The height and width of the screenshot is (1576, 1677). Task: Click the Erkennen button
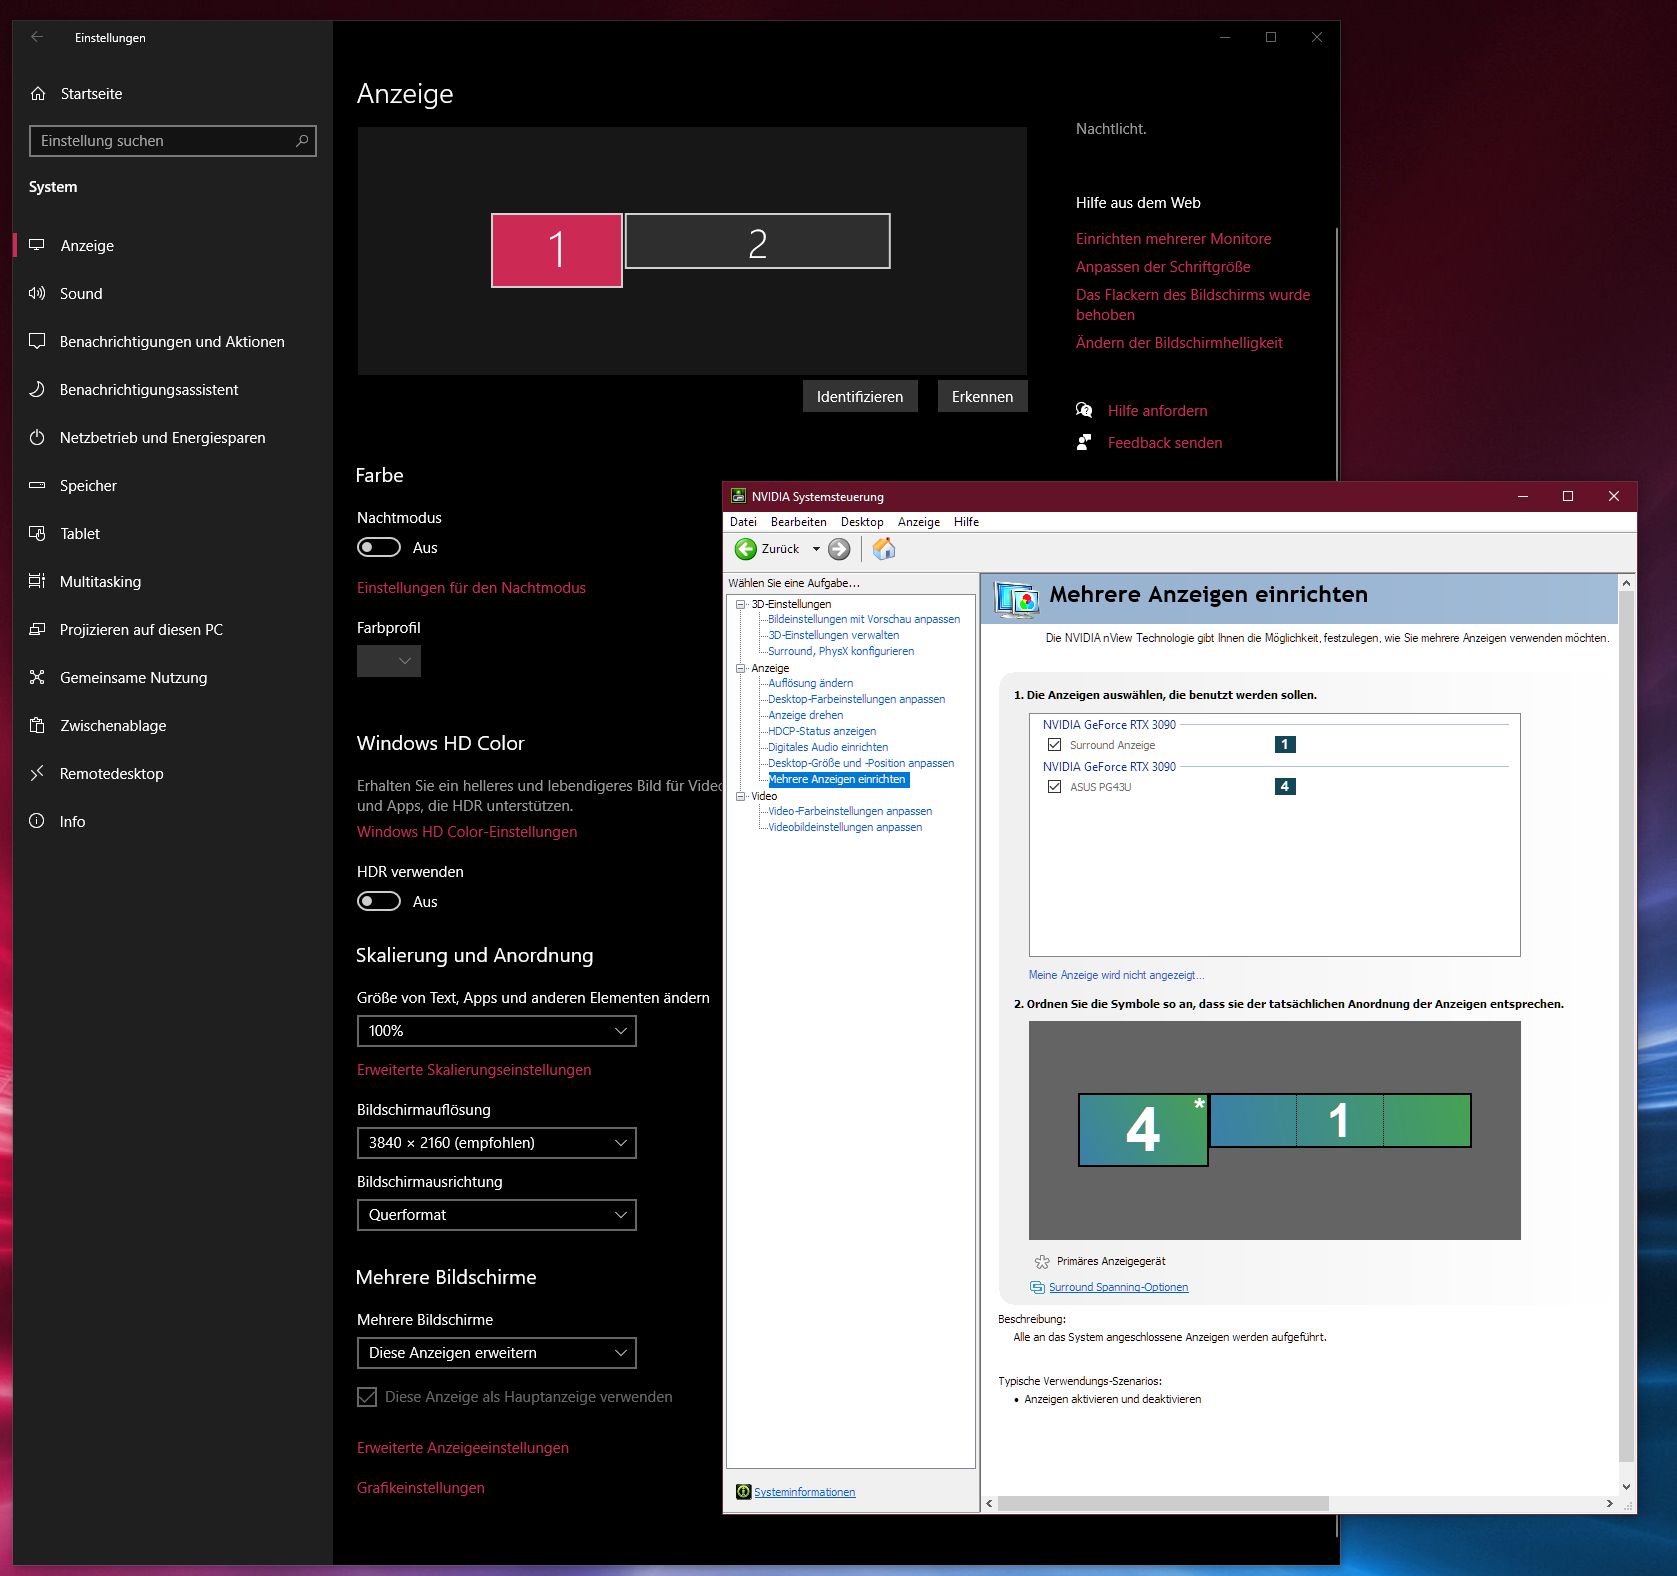tap(982, 397)
